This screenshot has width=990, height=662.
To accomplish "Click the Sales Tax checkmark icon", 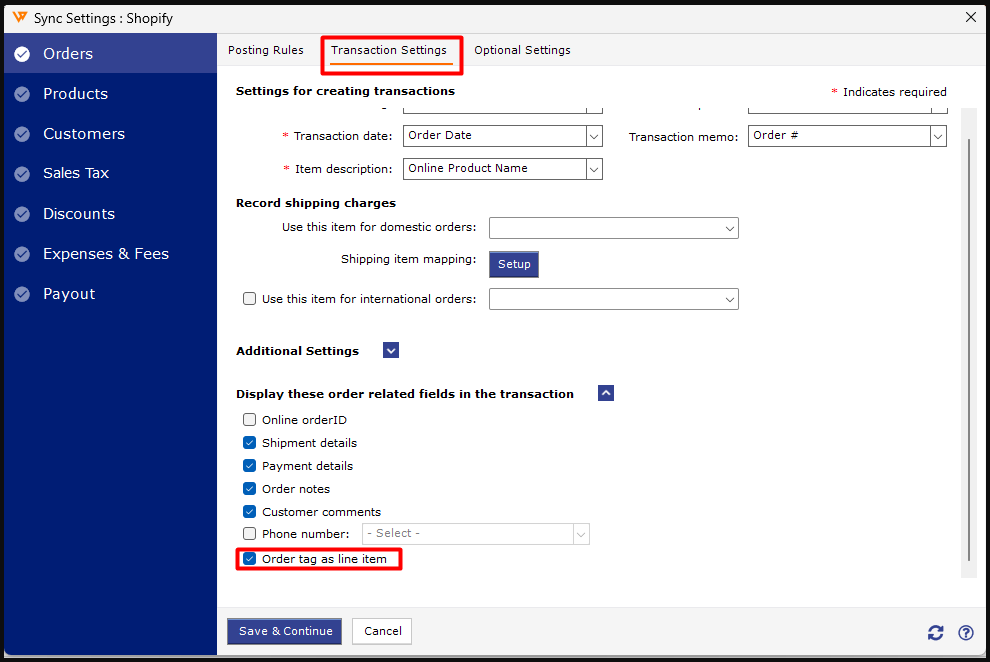I will tap(22, 174).
